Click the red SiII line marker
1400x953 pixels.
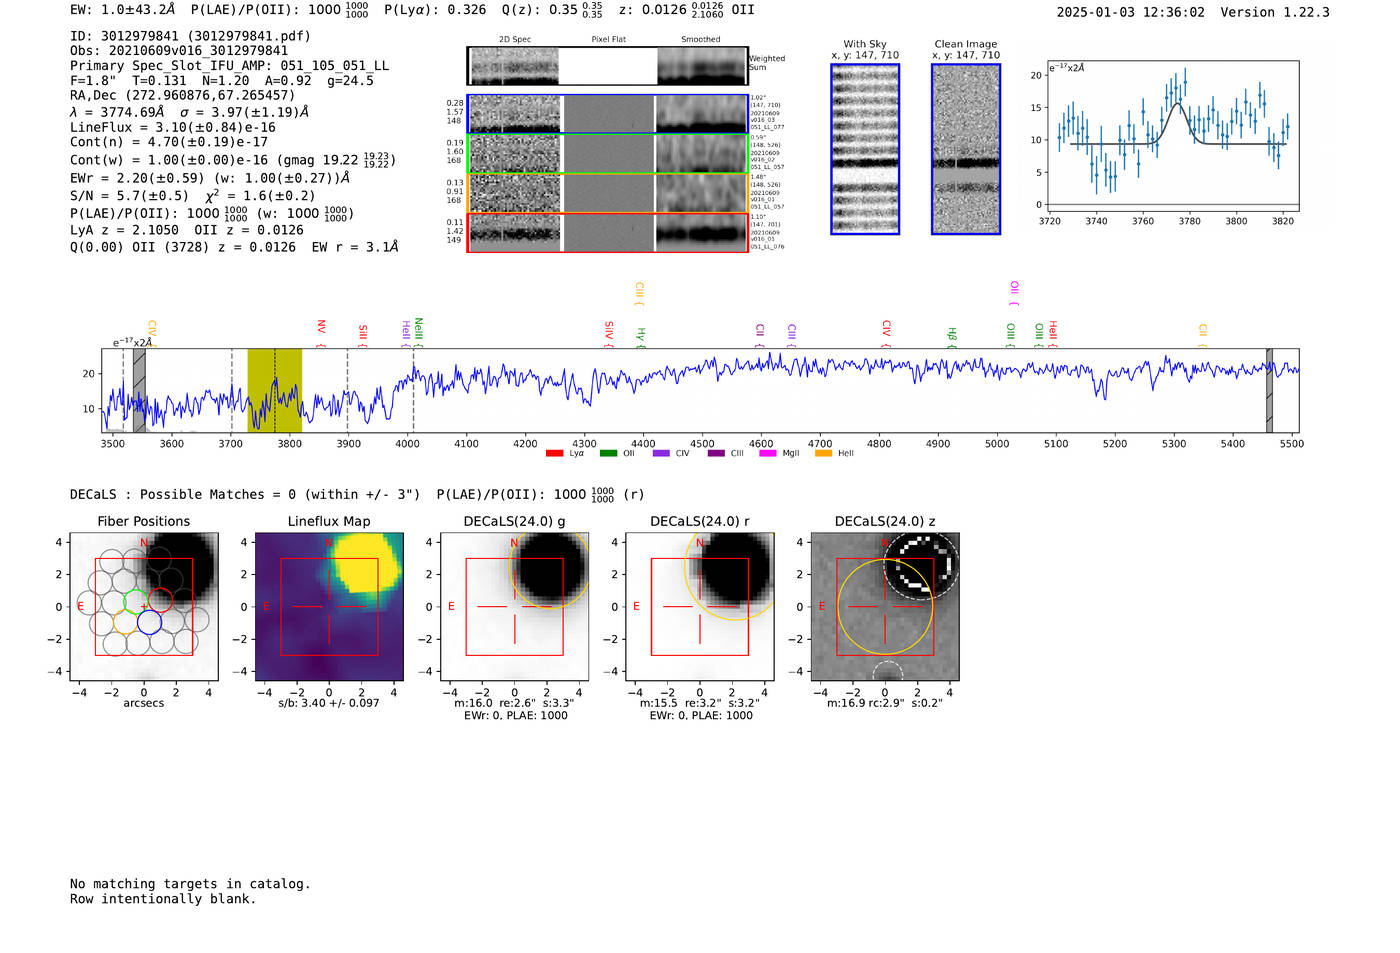coord(363,336)
